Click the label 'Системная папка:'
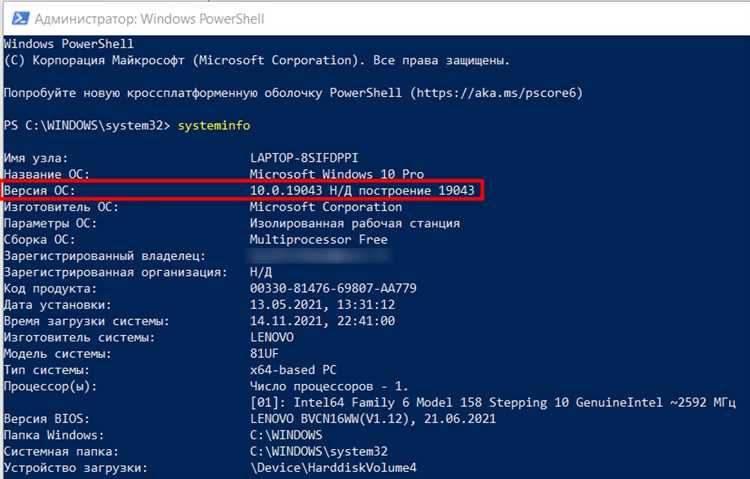Viewport: 750px width, 479px height. pyautogui.click(x=61, y=451)
